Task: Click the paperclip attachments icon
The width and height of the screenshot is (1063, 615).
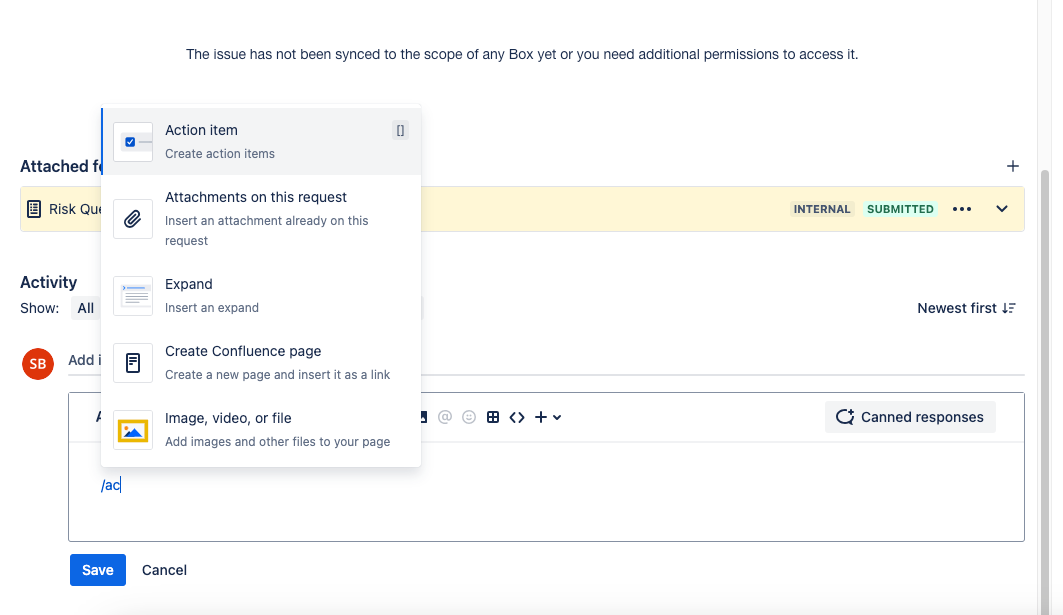Action: [x=133, y=218]
